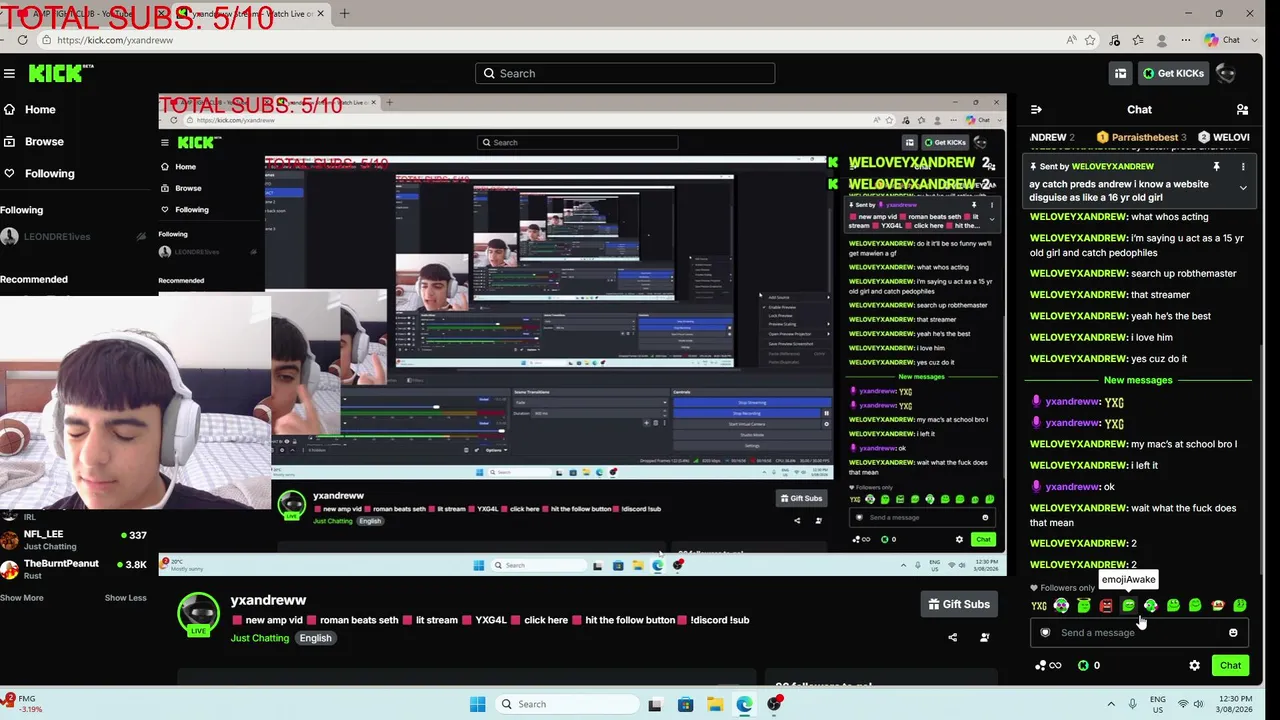The image size is (1280, 720).
Task: Open chat settings gear
Action: click(1194, 666)
